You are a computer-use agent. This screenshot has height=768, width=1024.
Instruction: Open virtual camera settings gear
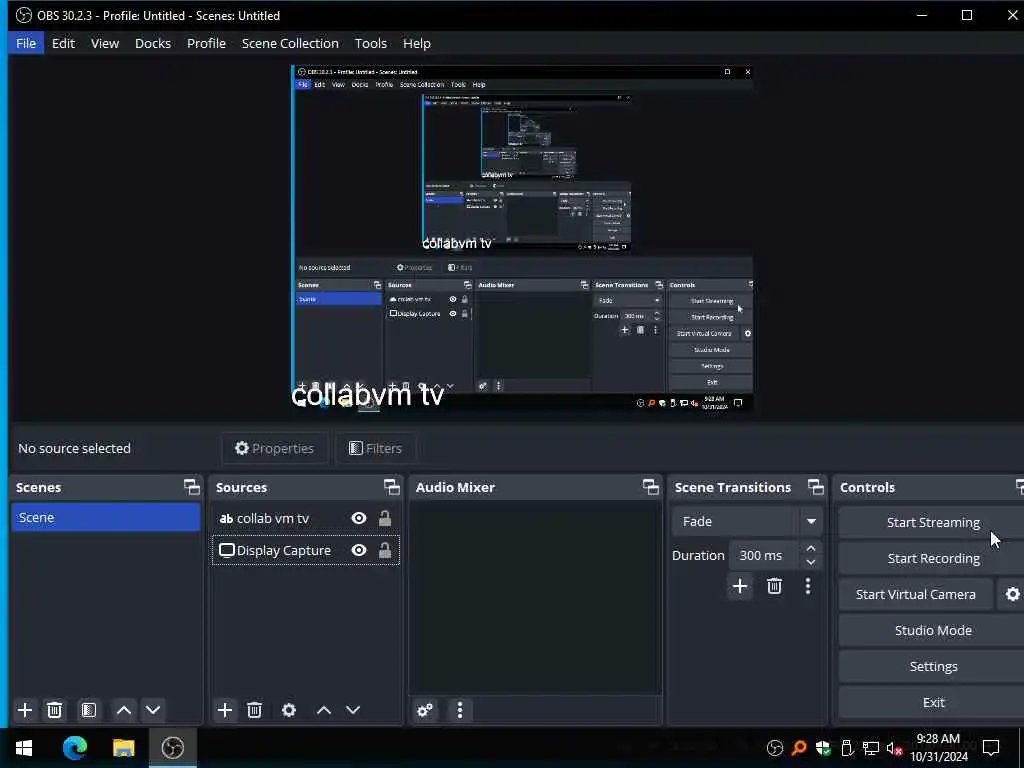(1012, 594)
